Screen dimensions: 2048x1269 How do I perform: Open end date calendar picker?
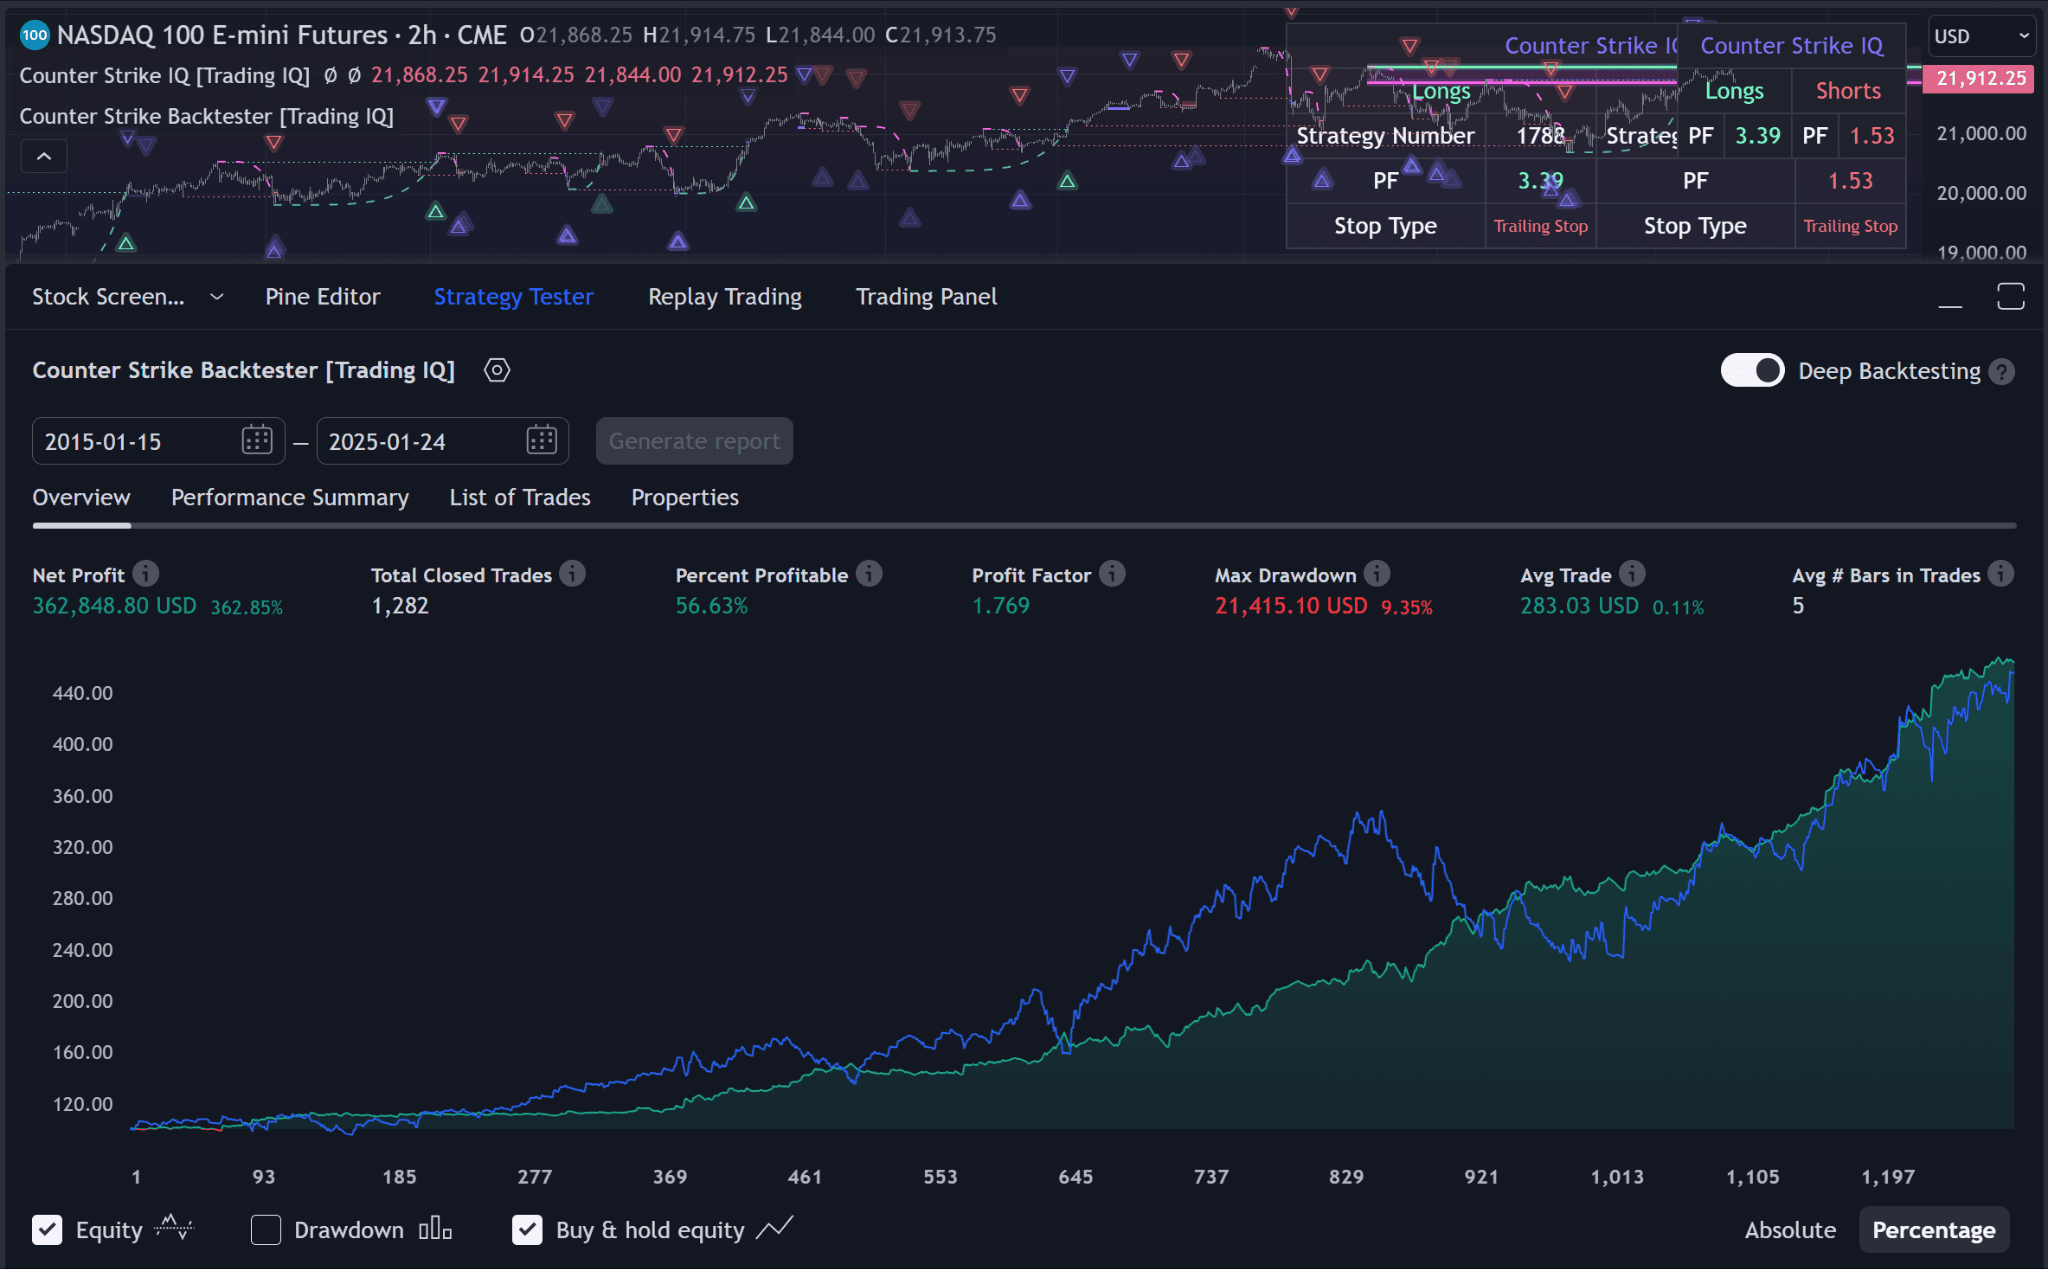pos(541,440)
